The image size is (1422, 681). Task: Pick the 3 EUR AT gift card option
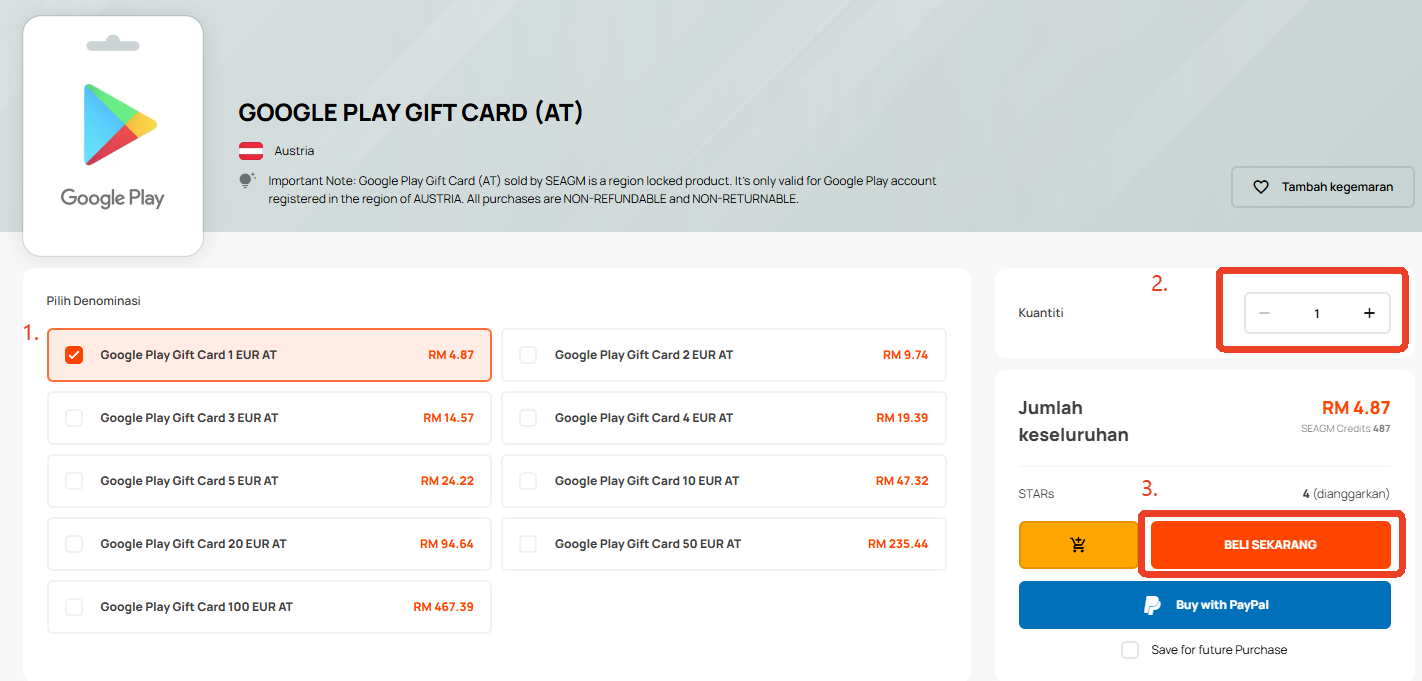pyautogui.click(x=270, y=418)
